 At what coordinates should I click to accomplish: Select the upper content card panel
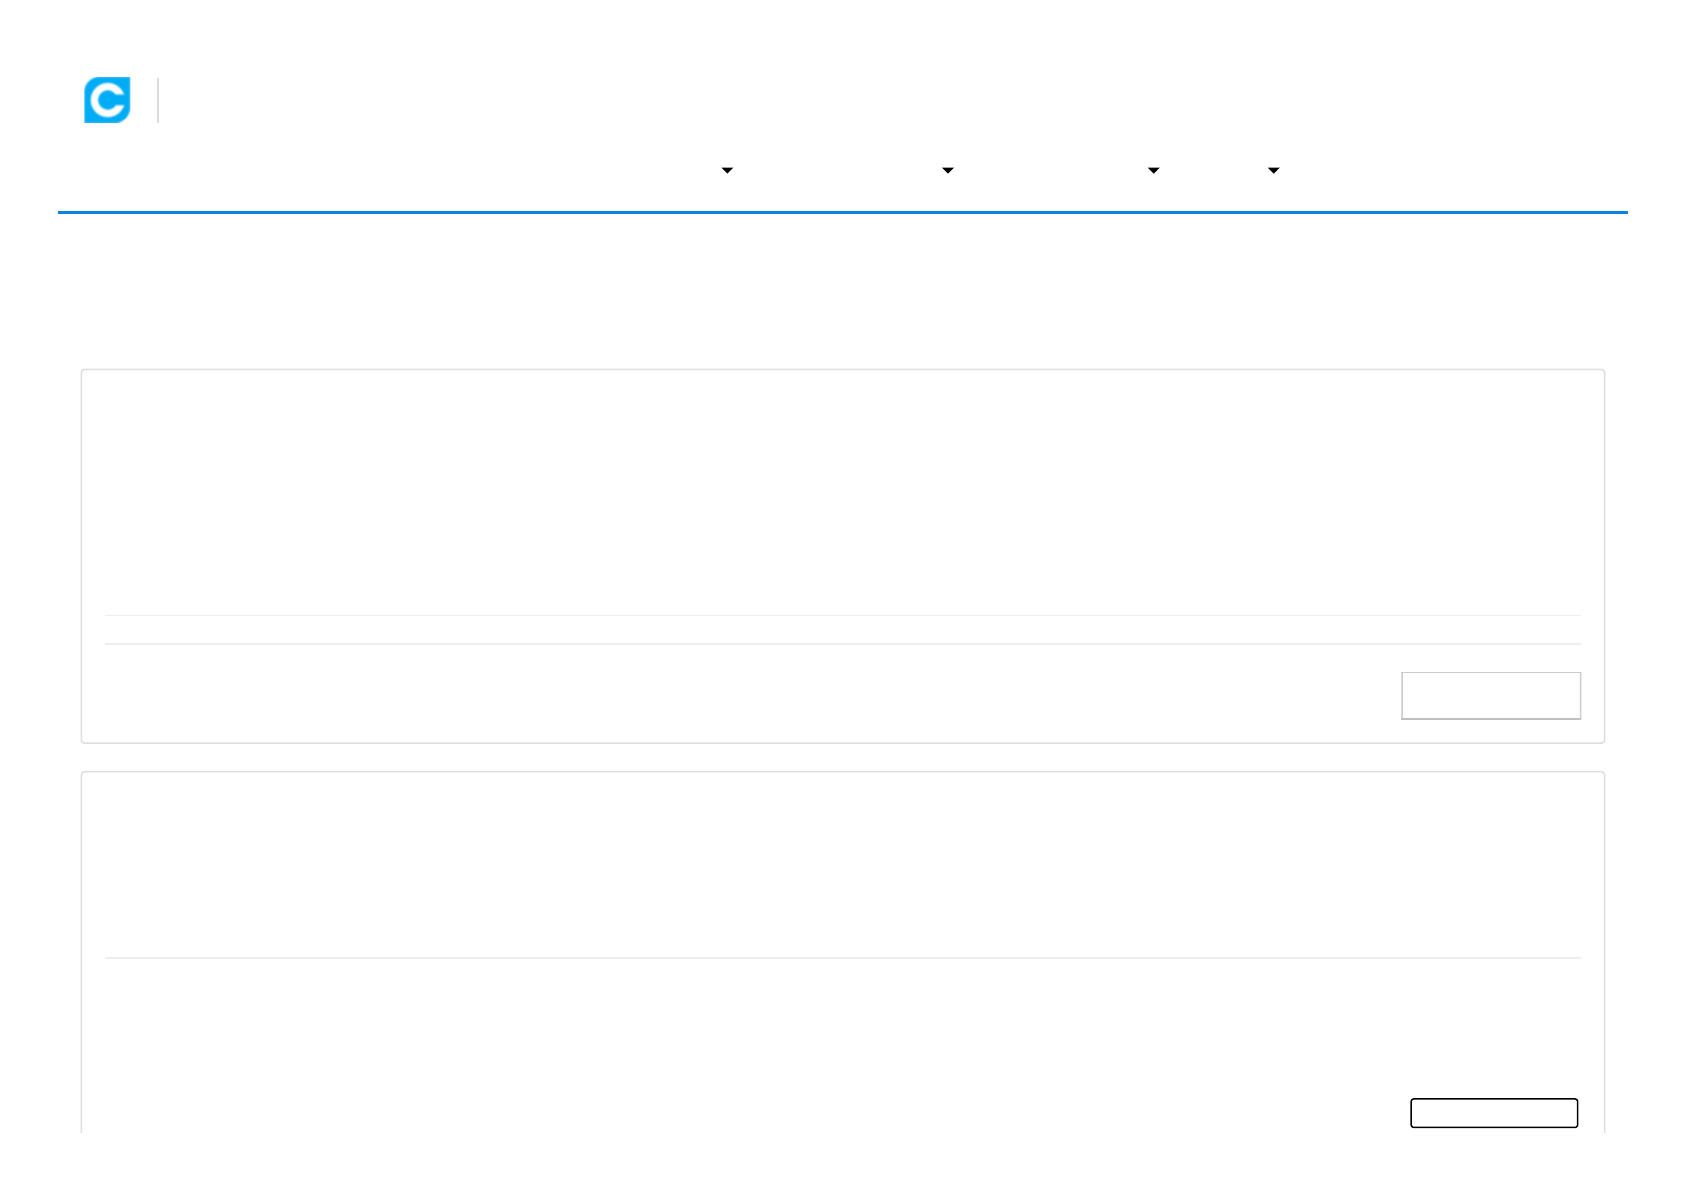point(843,556)
